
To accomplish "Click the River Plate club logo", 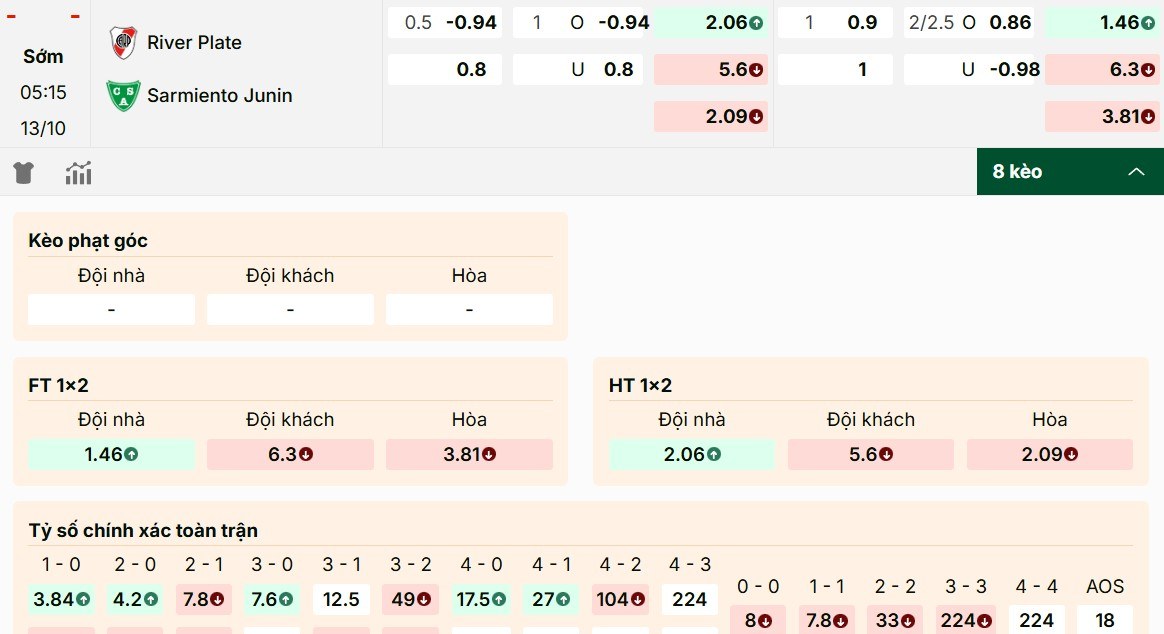I will click(123, 42).
